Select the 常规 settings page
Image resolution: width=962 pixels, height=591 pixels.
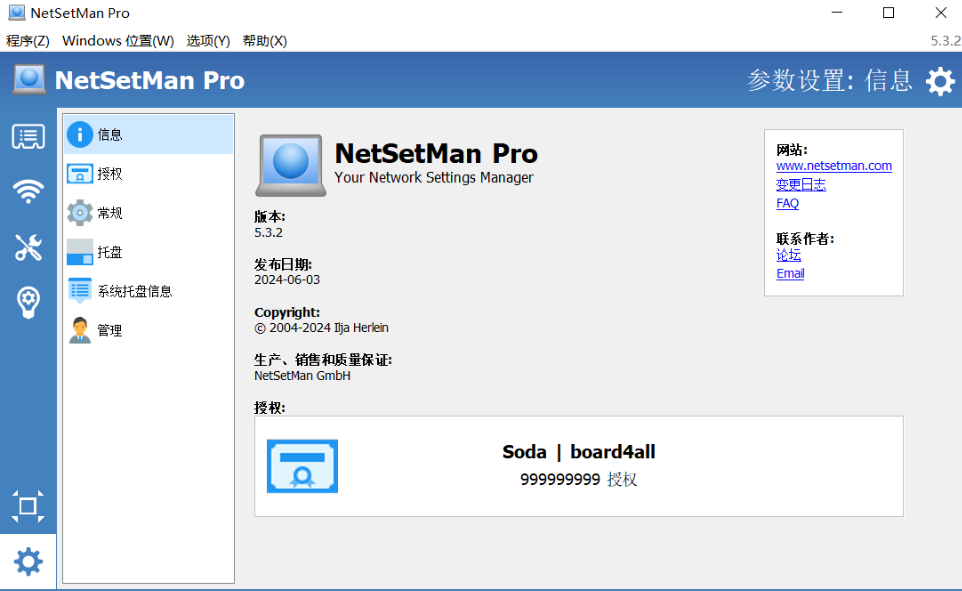point(148,213)
